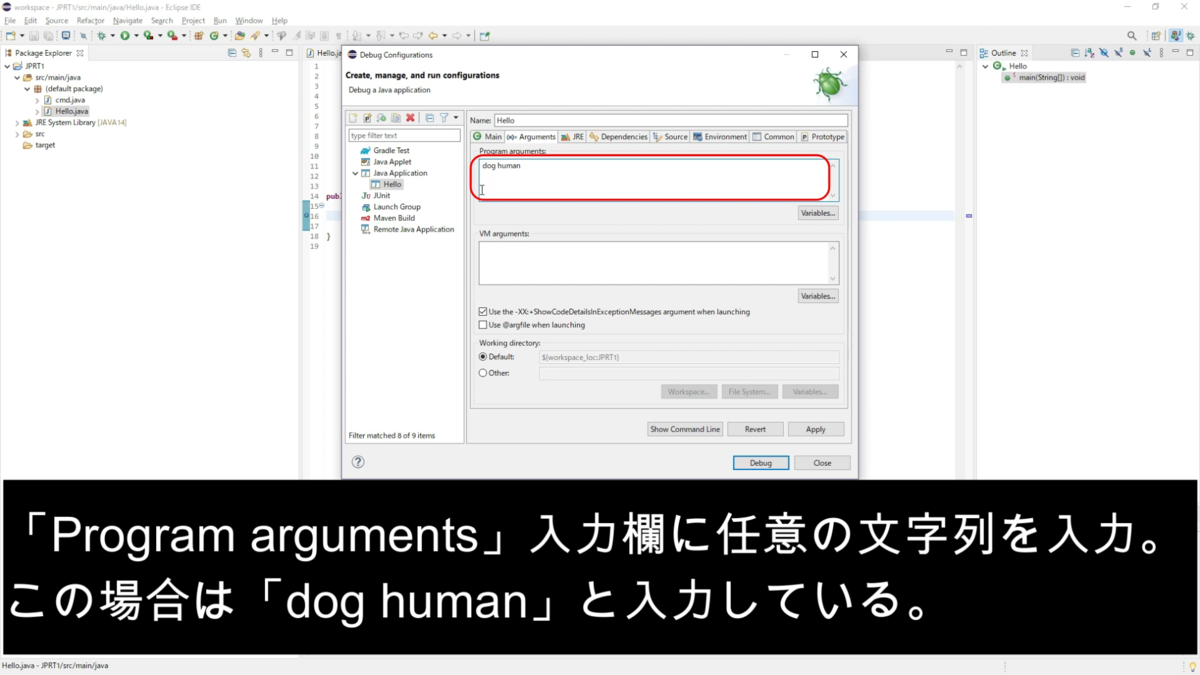Click the Search magnifier icon top right
The height and width of the screenshot is (675, 1200).
(1132, 36)
